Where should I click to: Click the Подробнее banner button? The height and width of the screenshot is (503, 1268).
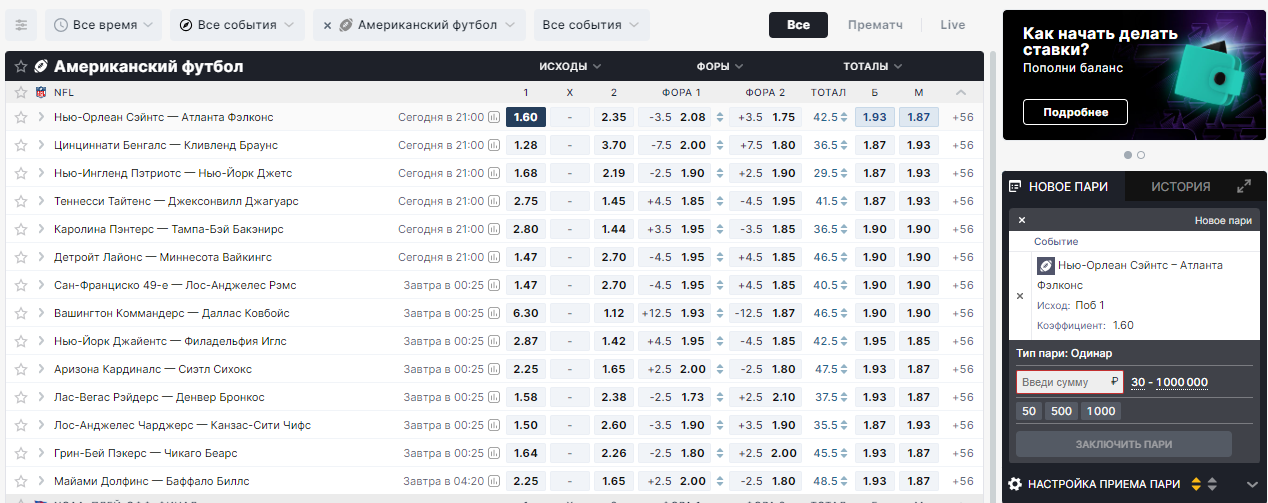click(x=1075, y=112)
